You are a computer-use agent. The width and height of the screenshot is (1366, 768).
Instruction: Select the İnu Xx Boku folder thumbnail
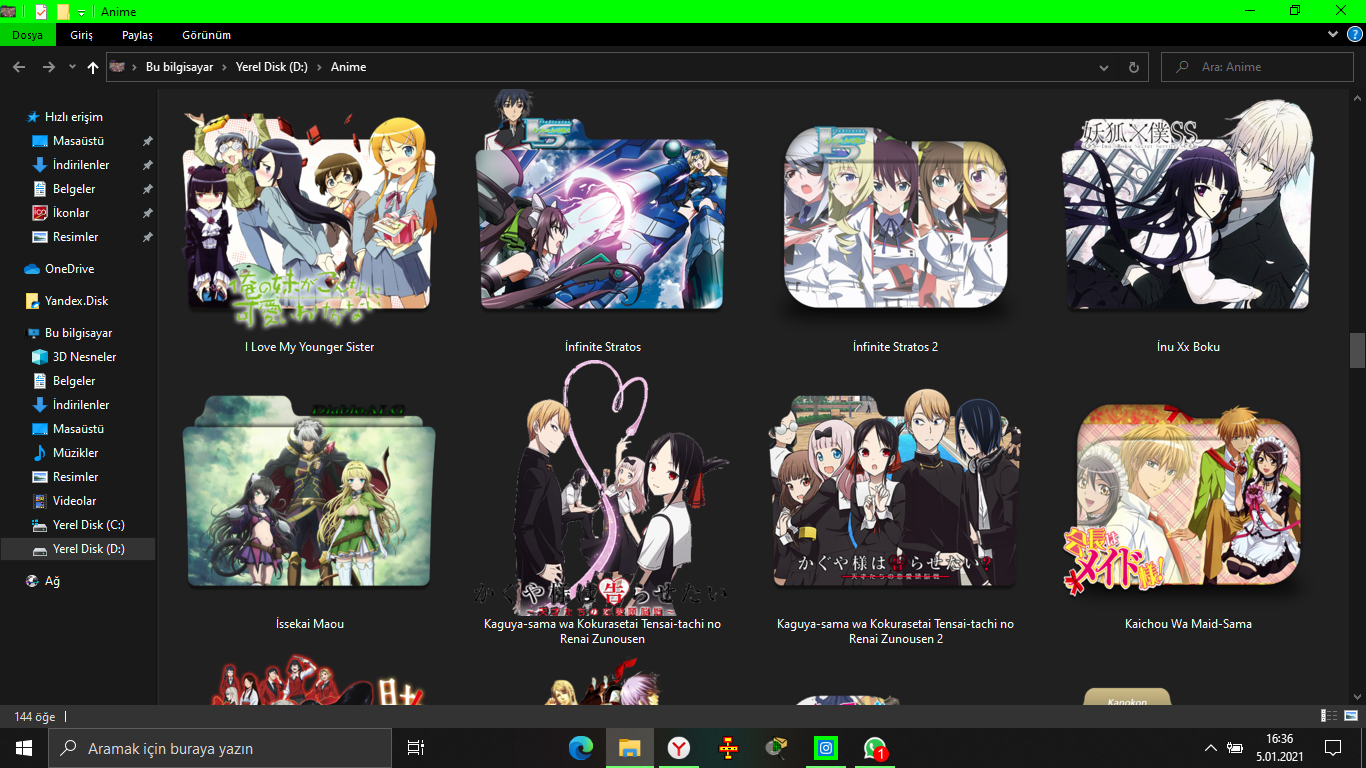point(1188,205)
